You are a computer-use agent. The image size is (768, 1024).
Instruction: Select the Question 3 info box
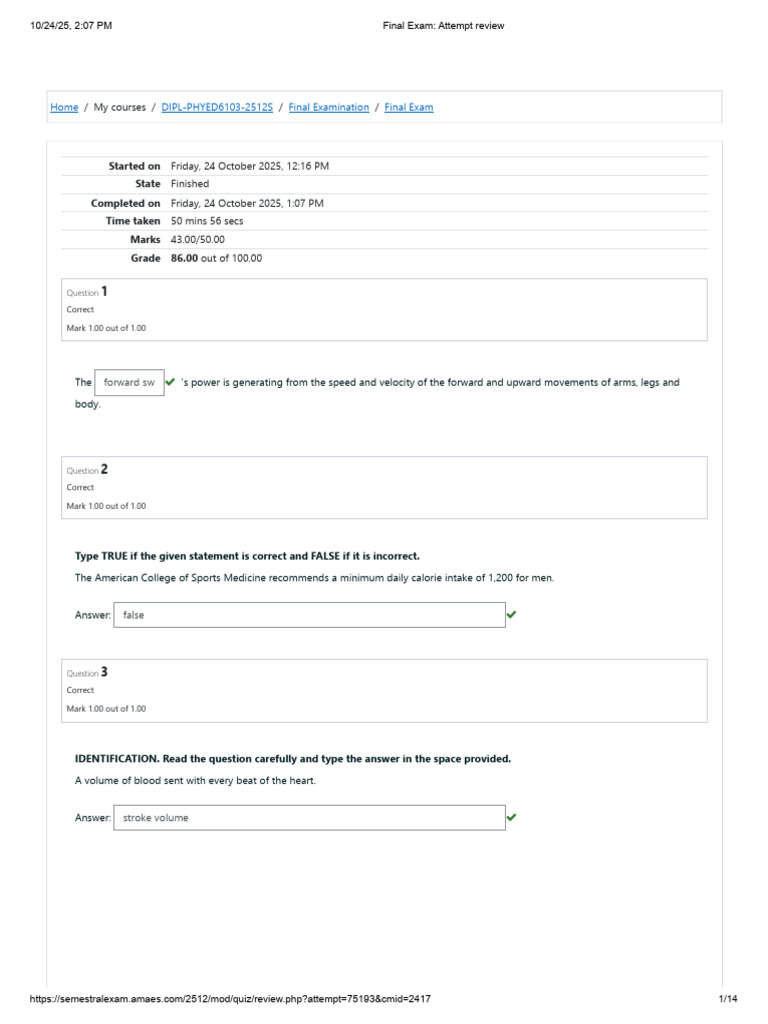point(384,691)
